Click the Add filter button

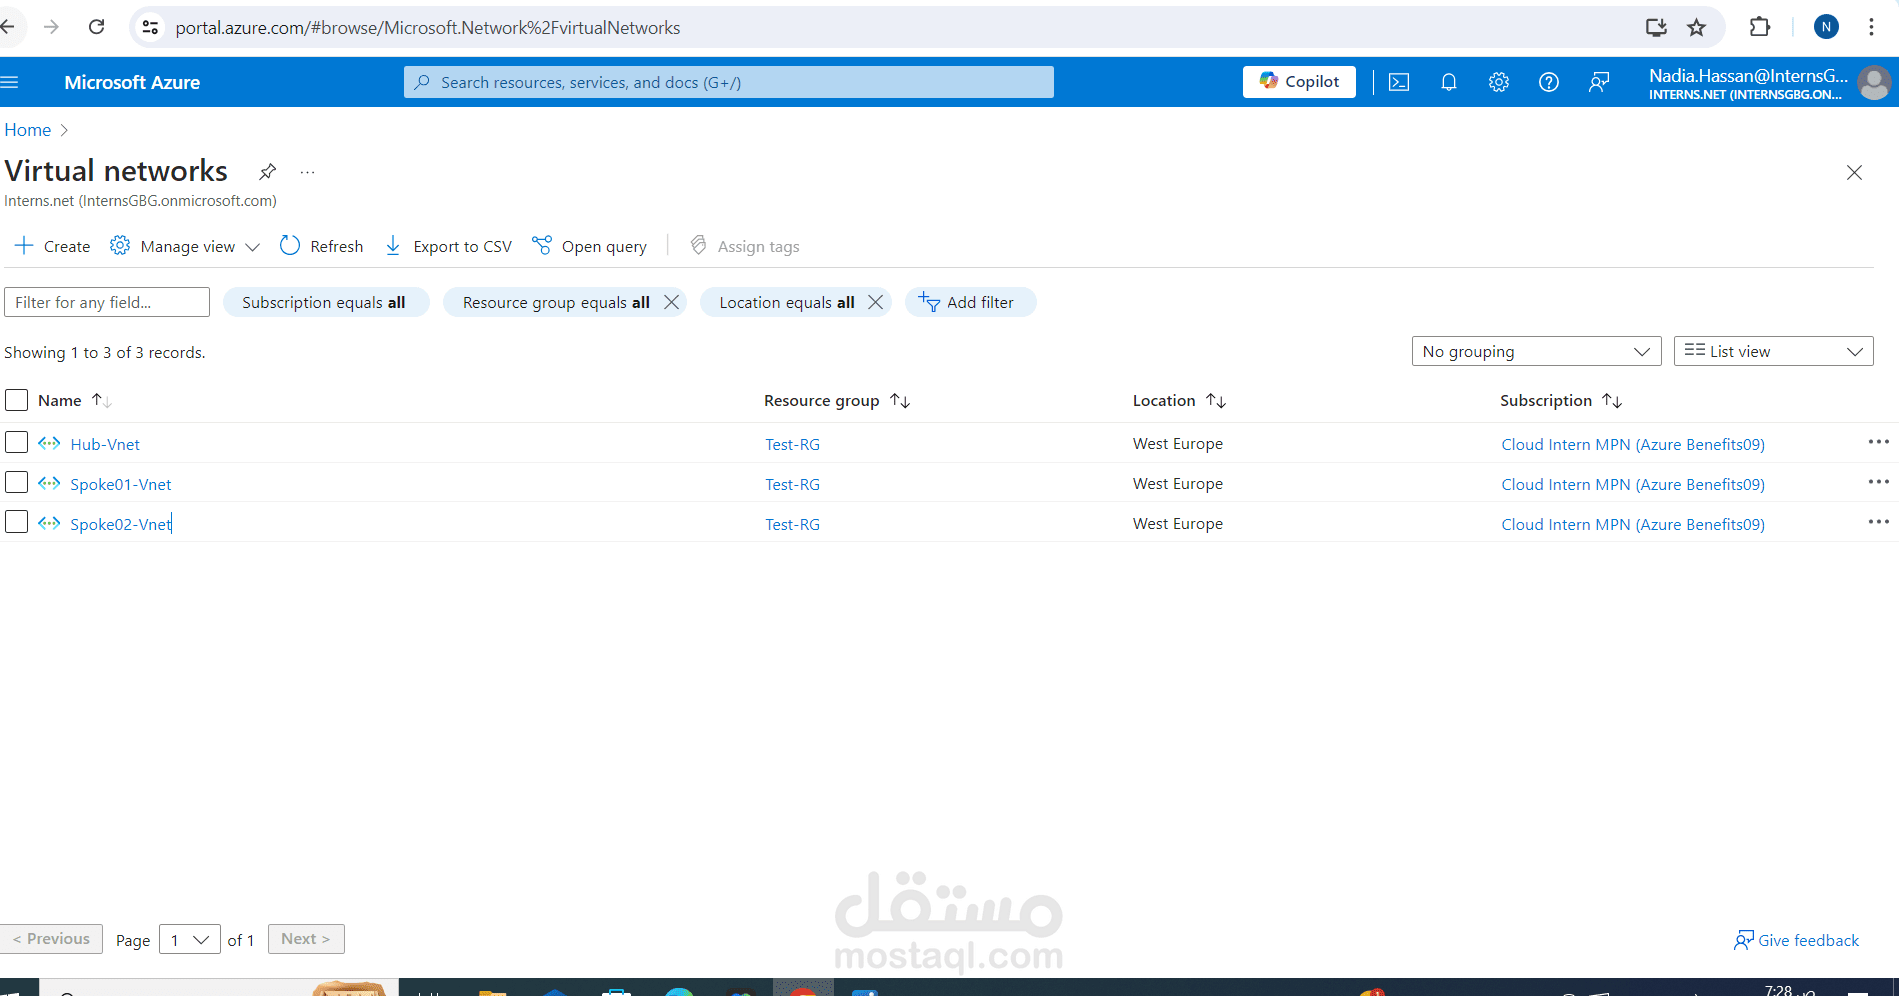coord(970,302)
